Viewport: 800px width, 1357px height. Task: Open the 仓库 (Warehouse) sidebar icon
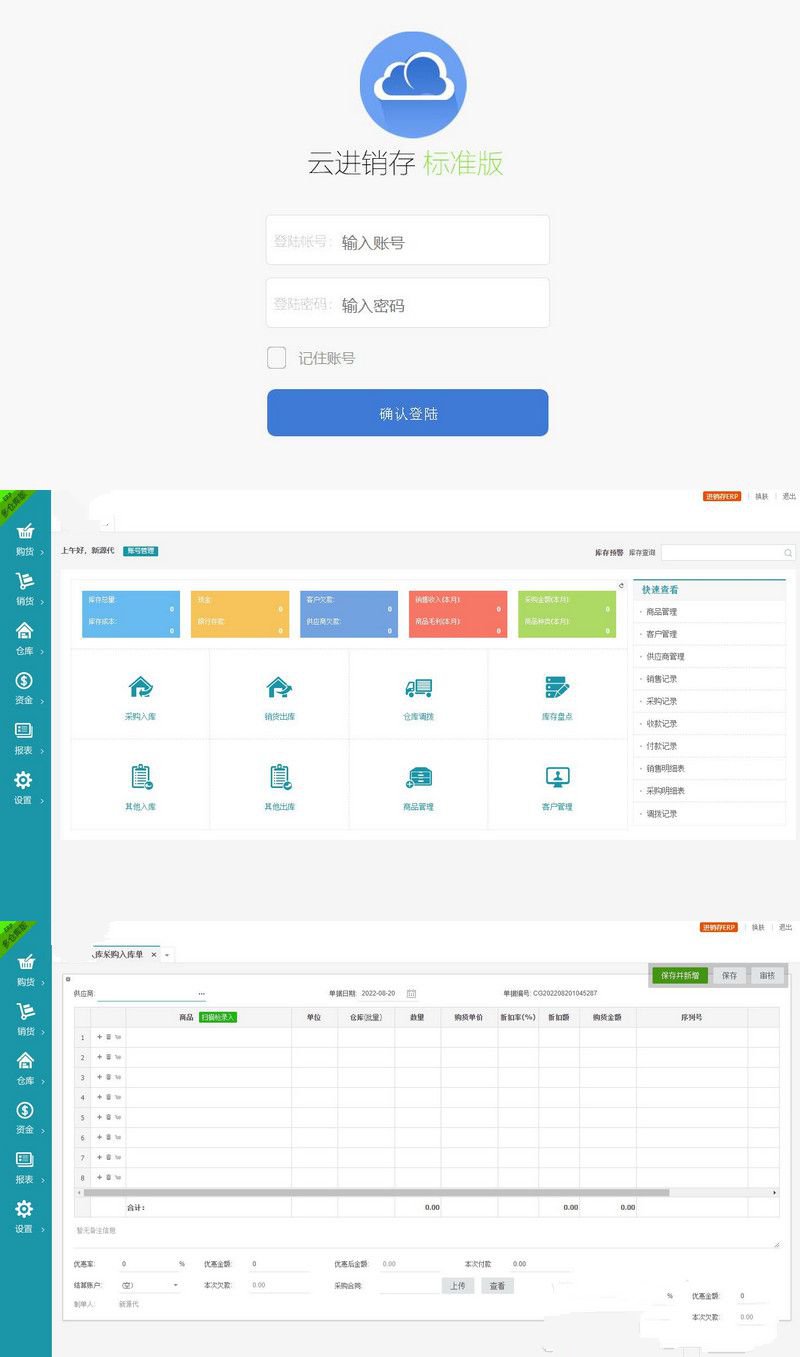pyautogui.click(x=23, y=637)
